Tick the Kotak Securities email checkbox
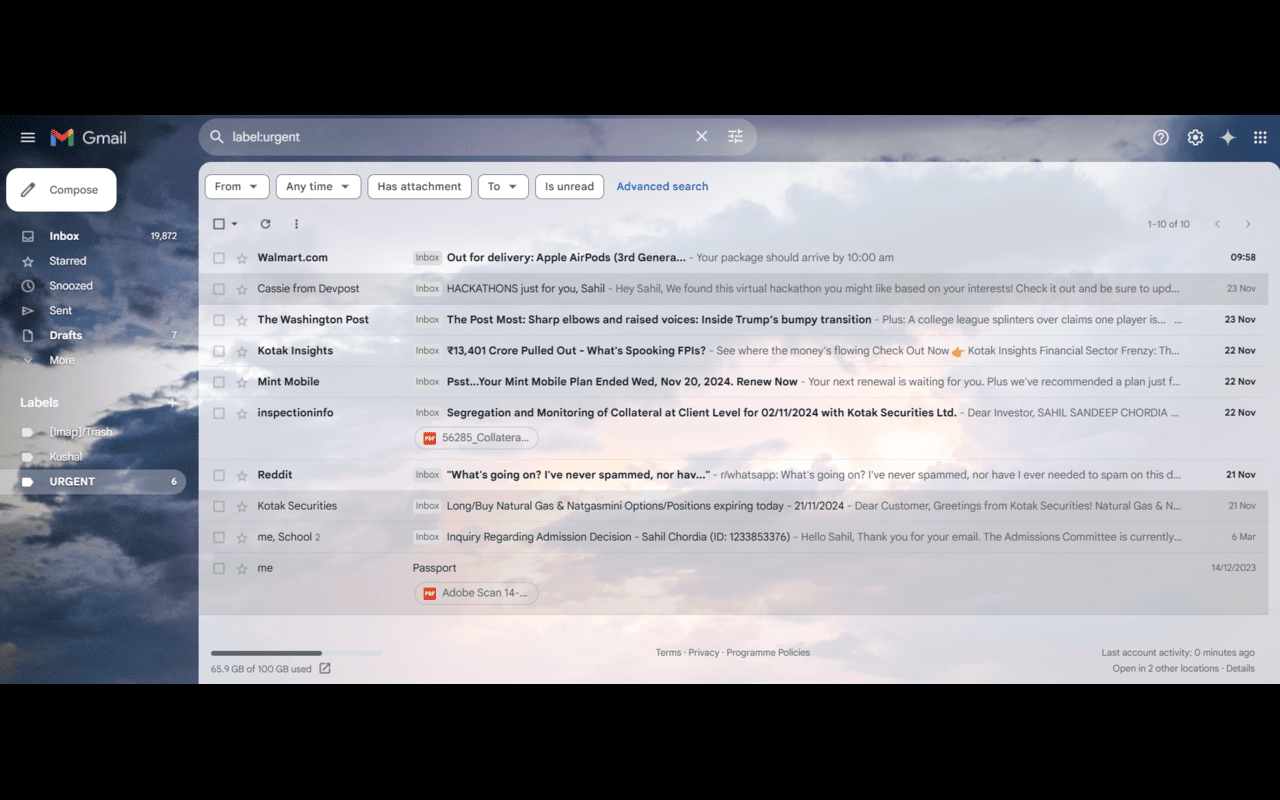The height and width of the screenshot is (800, 1280). tap(219, 507)
